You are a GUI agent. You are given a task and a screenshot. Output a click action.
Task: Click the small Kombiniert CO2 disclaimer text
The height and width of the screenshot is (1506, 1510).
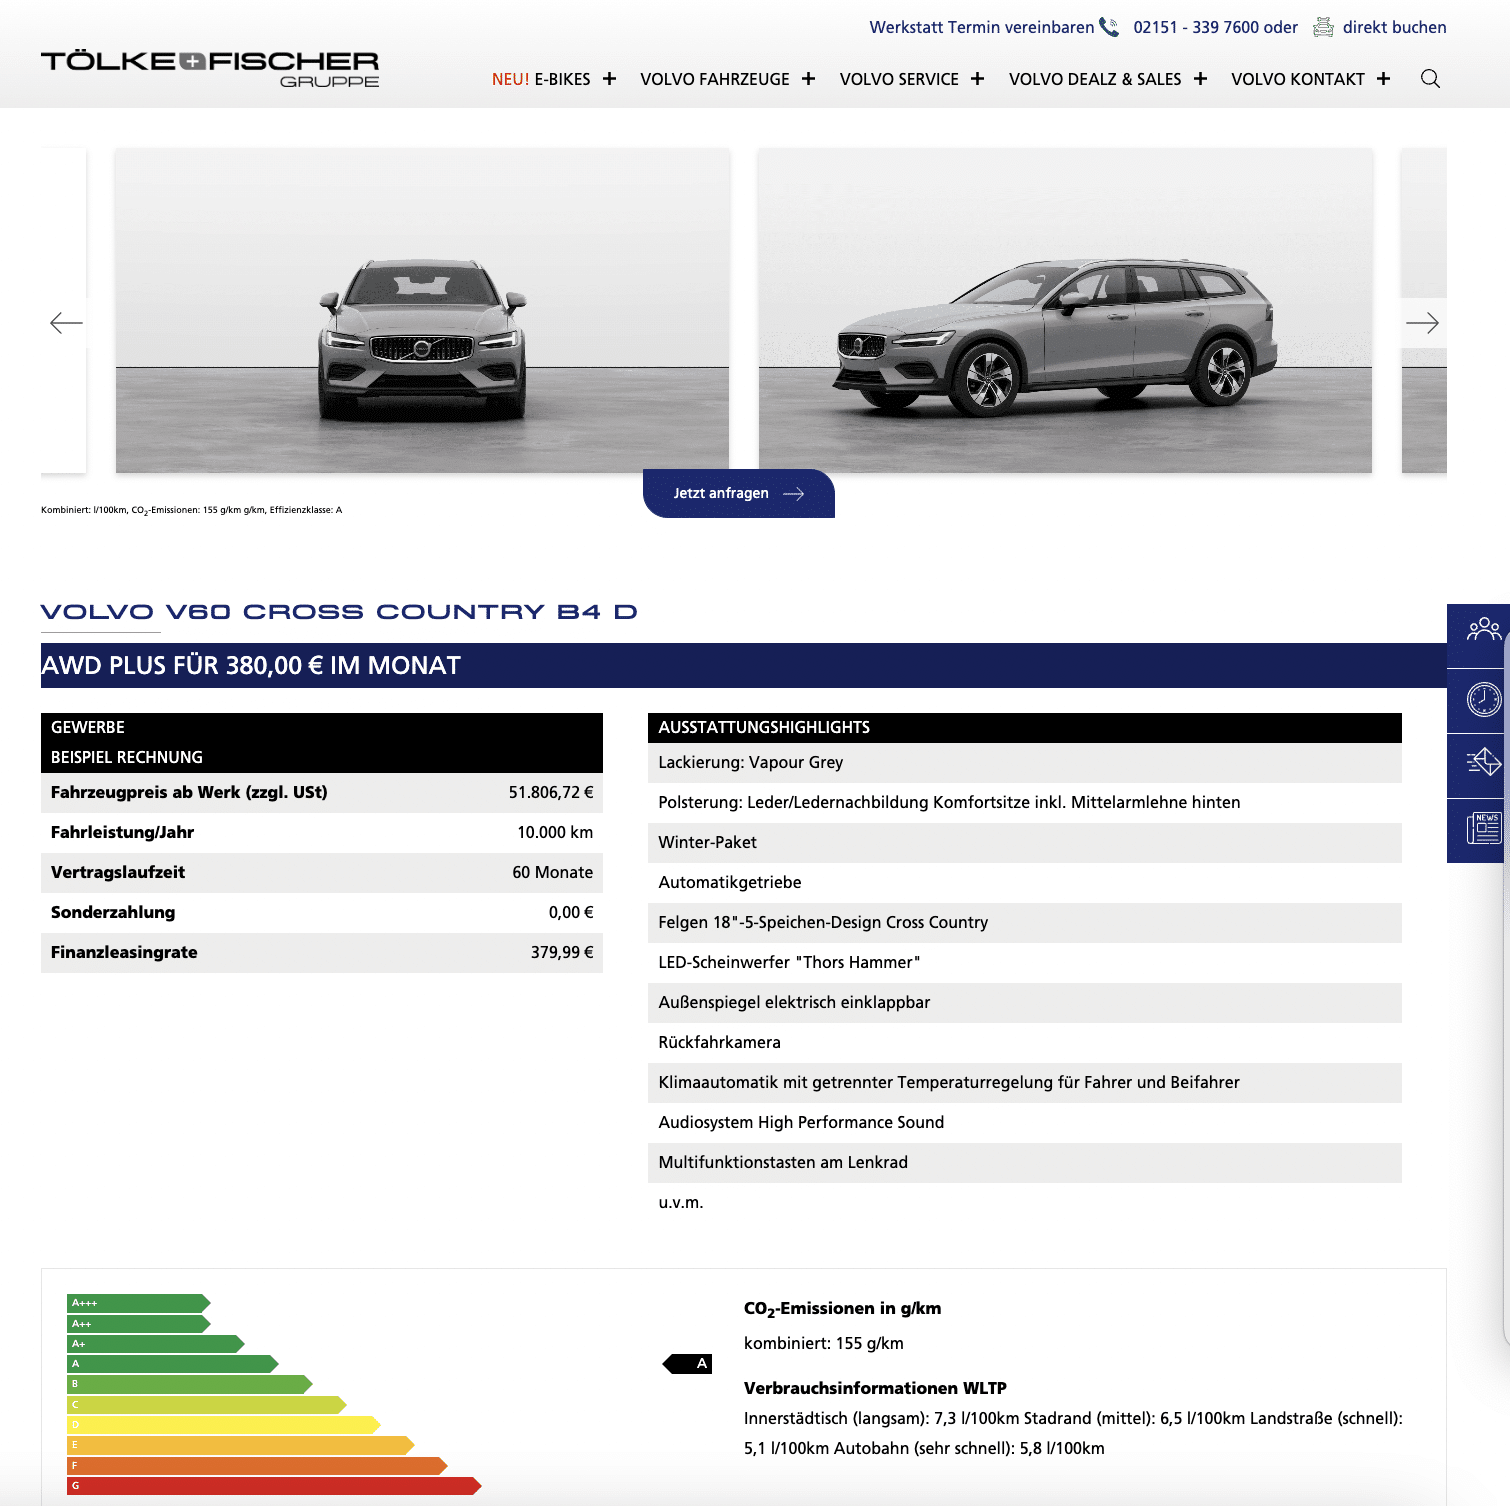pyautogui.click(x=191, y=510)
